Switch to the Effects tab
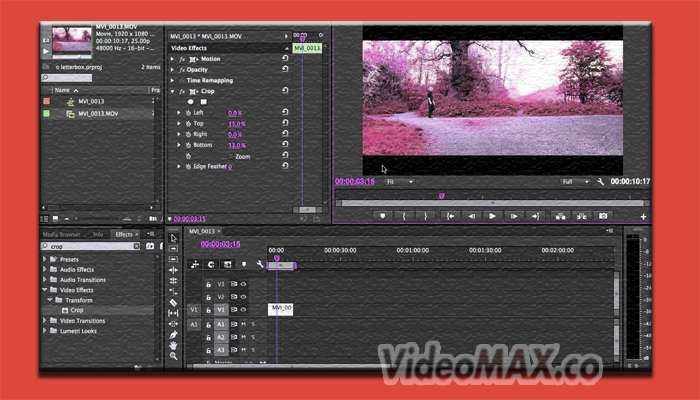Screen dimensions: 700x400 (x=124, y=234)
